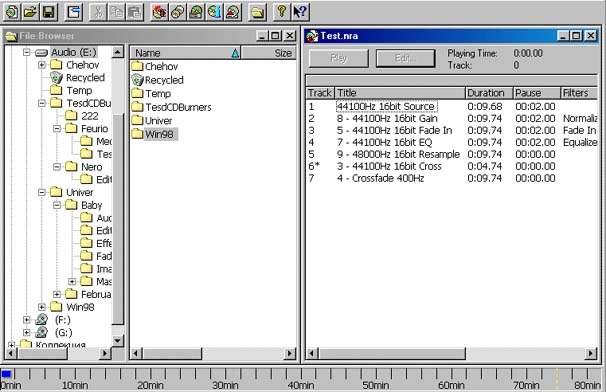Click the Cut scissors icon
Viewport: 606px width, 392px height.
tap(98, 12)
